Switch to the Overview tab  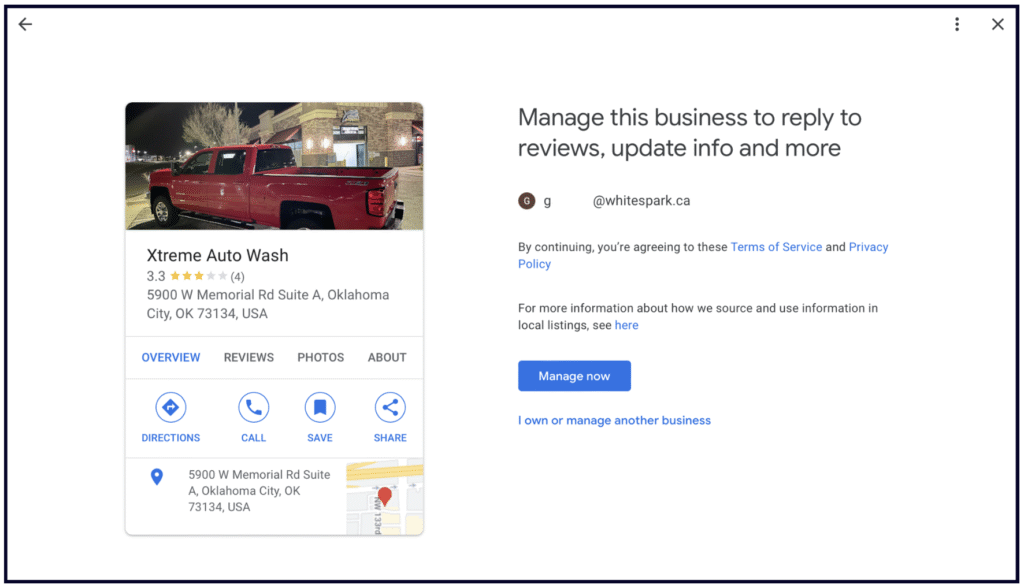[x=171, y=357]
